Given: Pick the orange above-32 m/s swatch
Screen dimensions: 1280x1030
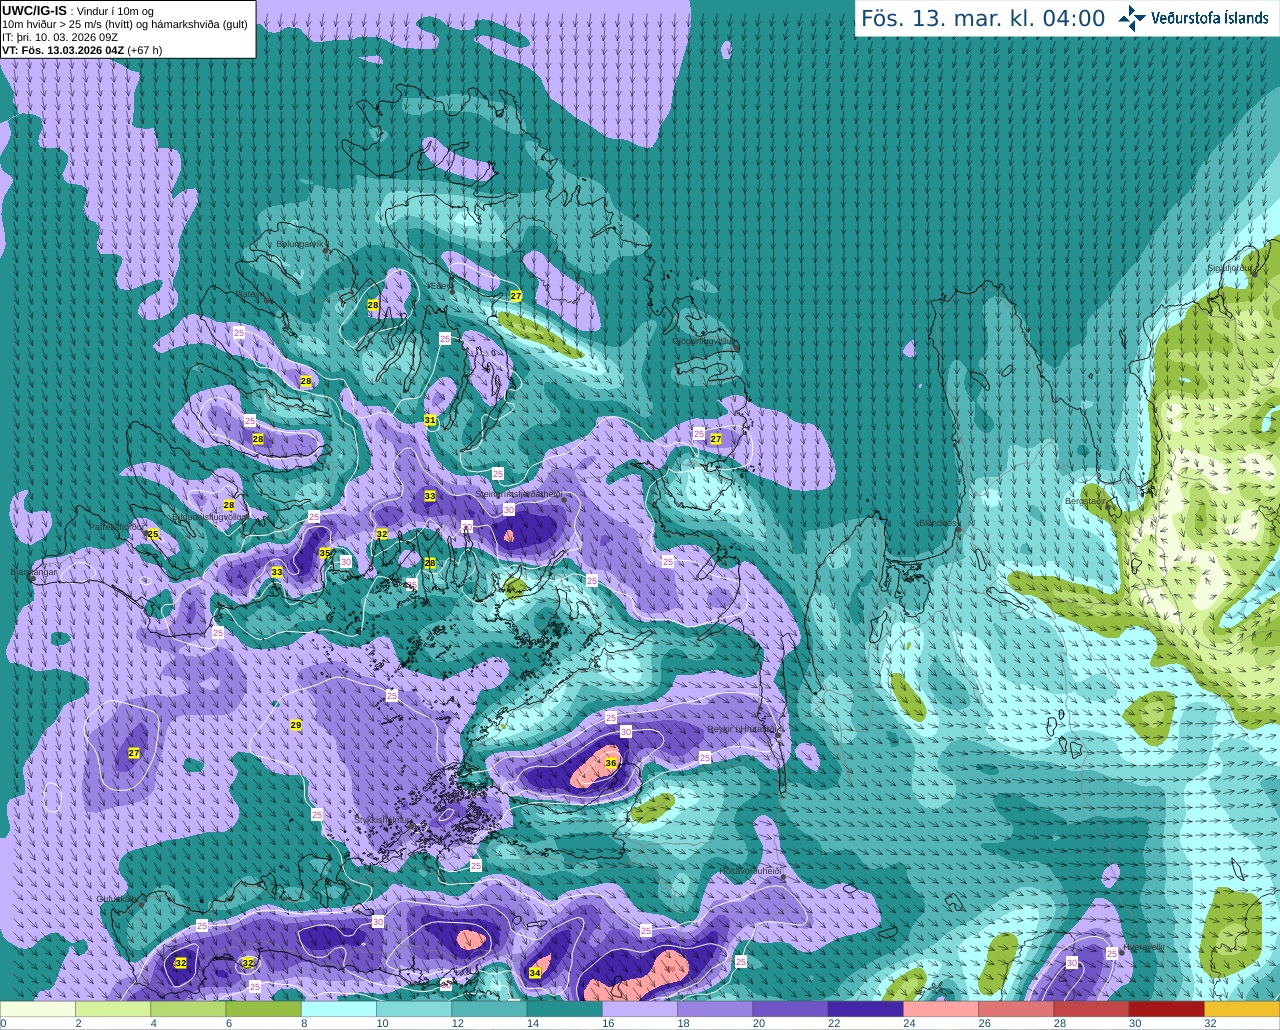Looking at the screenshot, I should tap(1242, 1009).
